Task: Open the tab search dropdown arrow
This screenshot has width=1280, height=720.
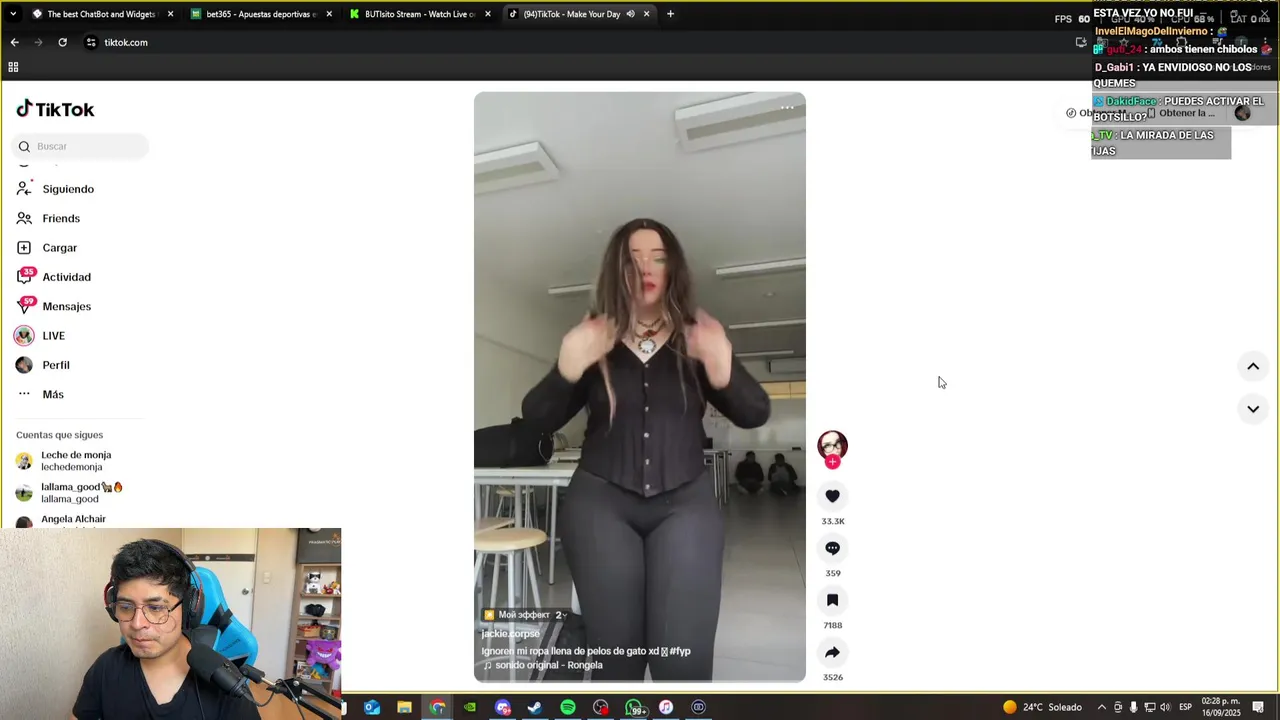Action: tap(13, 14)
